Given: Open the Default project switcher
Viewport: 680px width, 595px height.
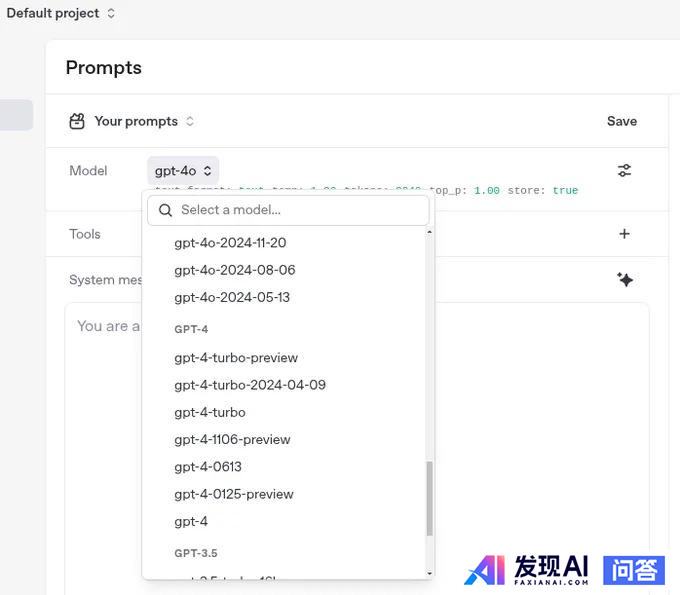Looking at the screenshot, I should (61, 13).
